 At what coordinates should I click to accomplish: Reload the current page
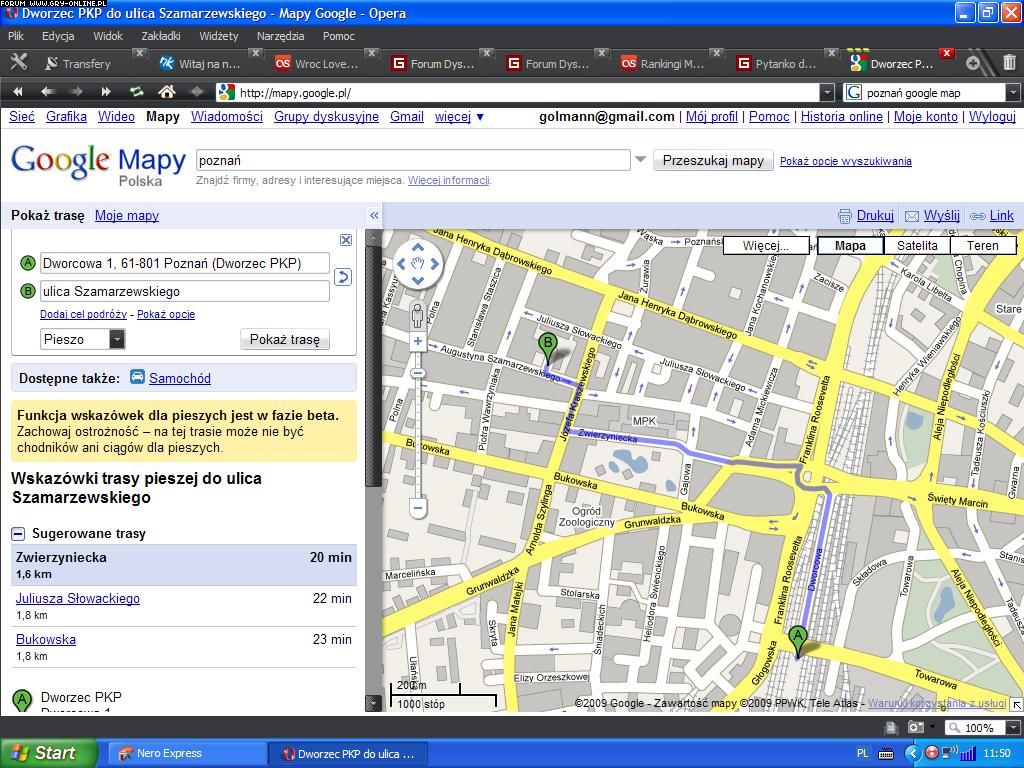coord(136,92)
